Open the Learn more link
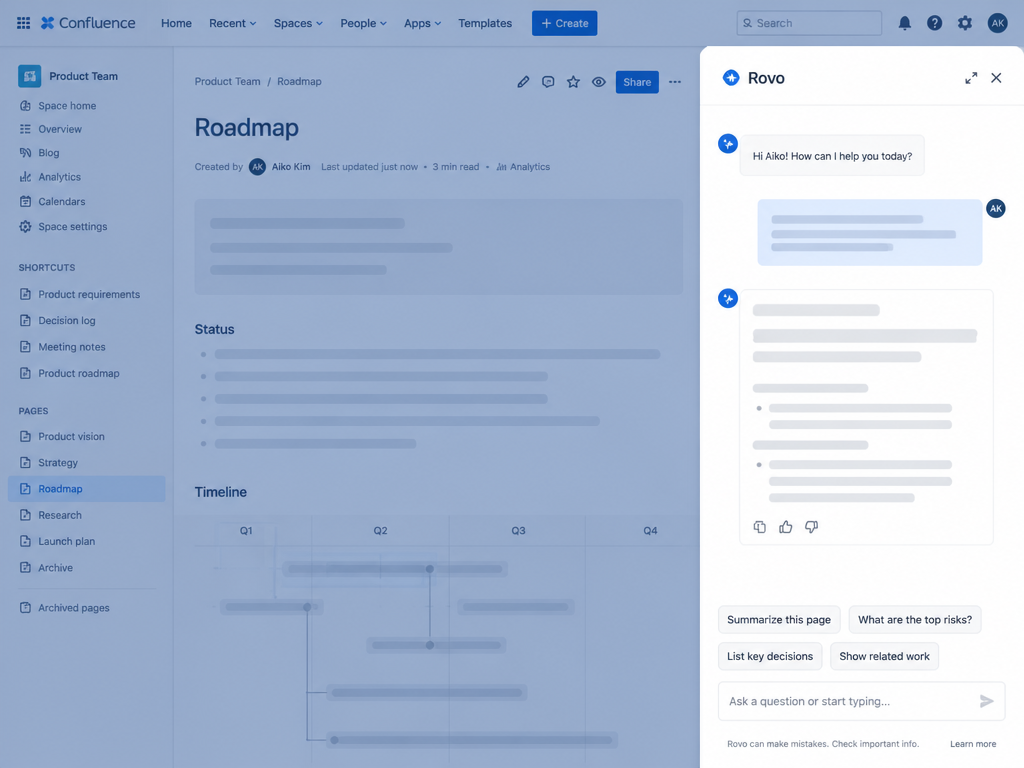The width and height of the screenshot is (1024, 768). click(973, 744)
